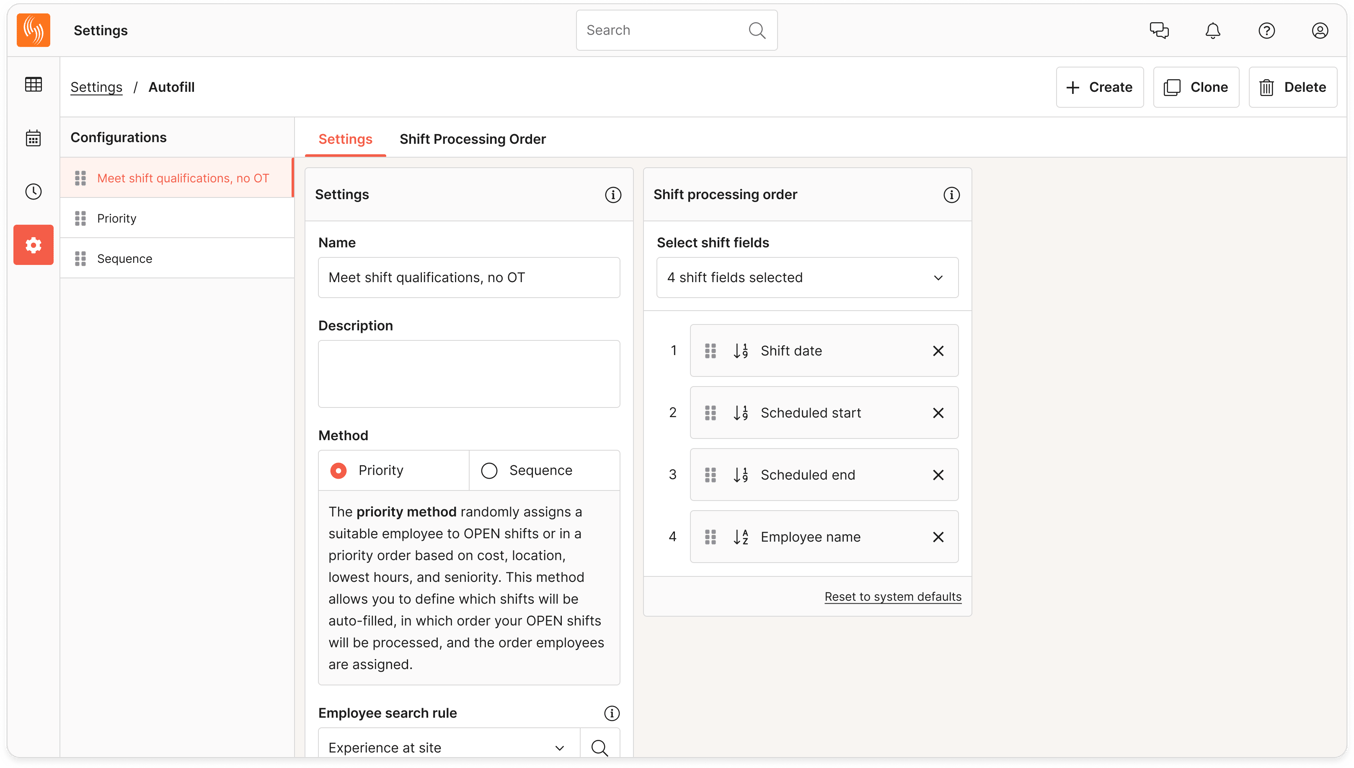
Task: Grab drag handle of Sequence configuration
Action: coord(81,259)
